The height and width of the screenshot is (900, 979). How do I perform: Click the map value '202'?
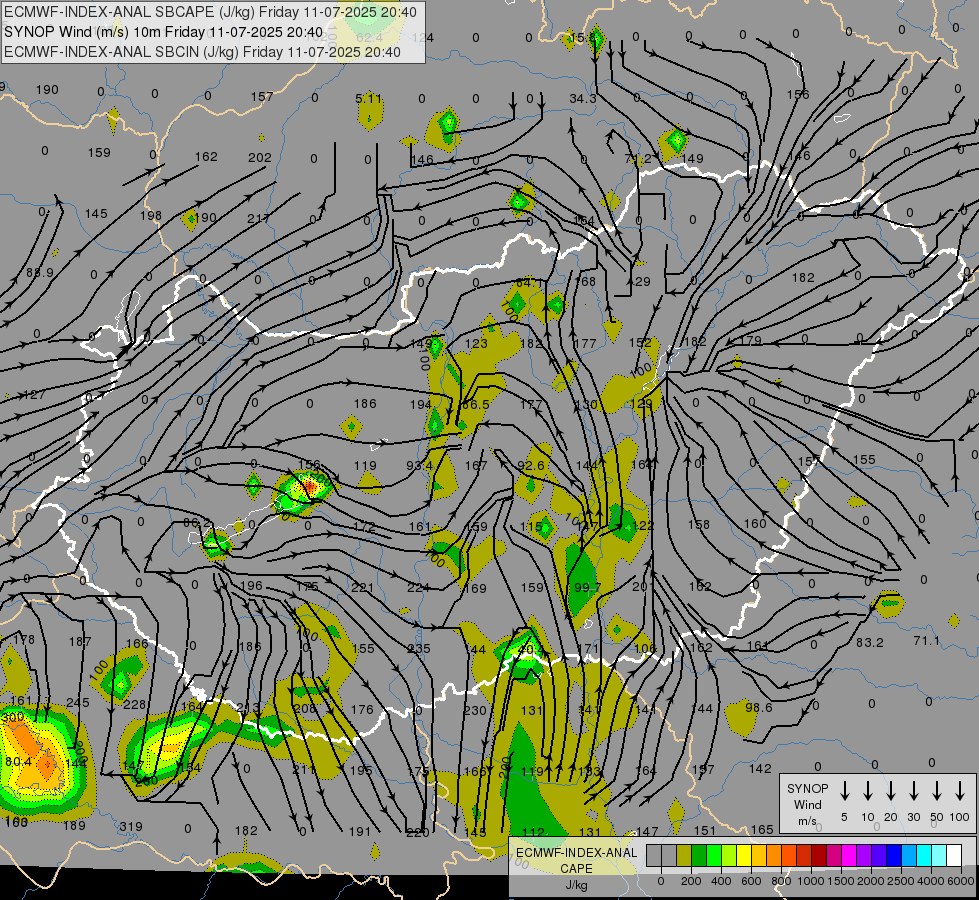pos(260,157)
